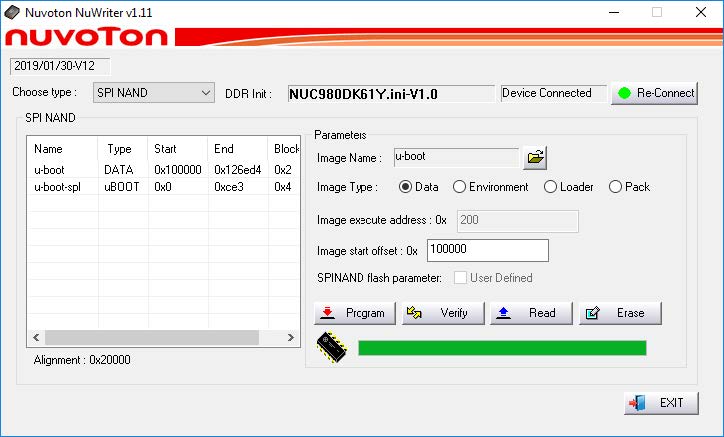This screenshot has width=724, height=437.
Task: Toggle the User Defined checkbox
Action: coord(460,278)
